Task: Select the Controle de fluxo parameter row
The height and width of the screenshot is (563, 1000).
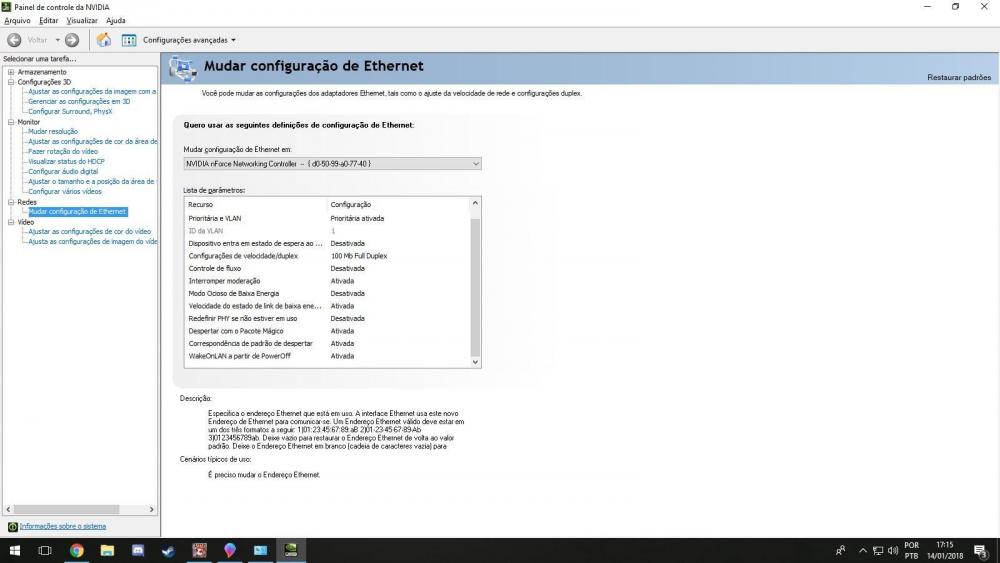Action: point(215,268)
